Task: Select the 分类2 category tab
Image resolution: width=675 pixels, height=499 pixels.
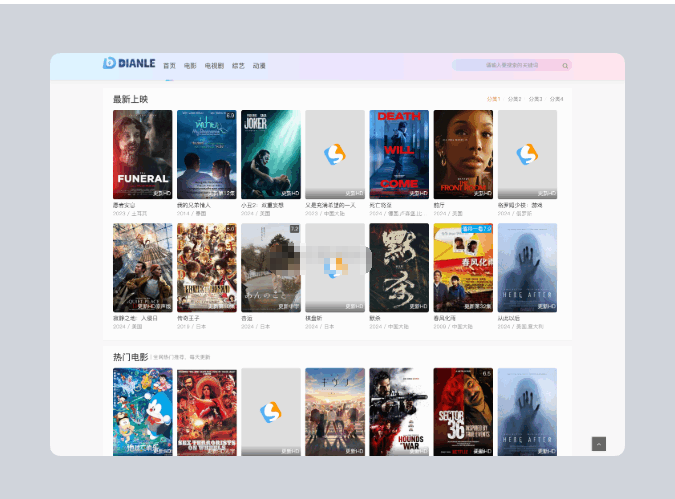Action: (514, 99)
